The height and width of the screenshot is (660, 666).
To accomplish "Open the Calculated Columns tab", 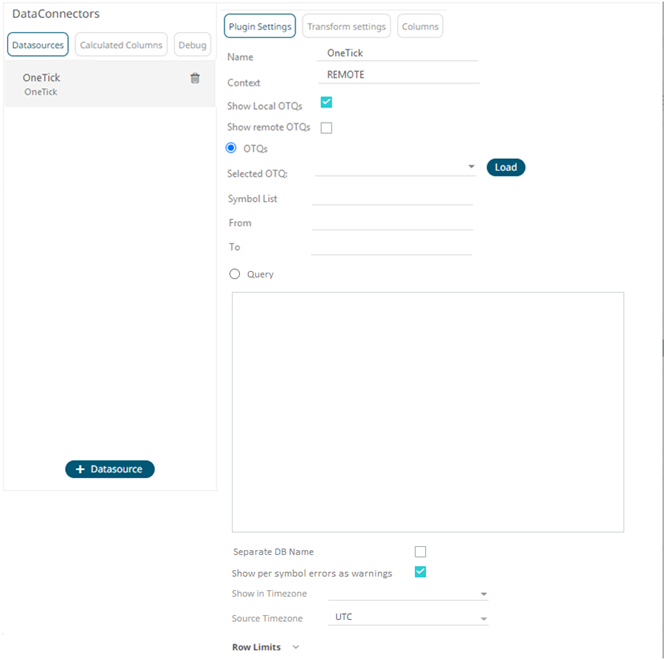I will 121,45.
